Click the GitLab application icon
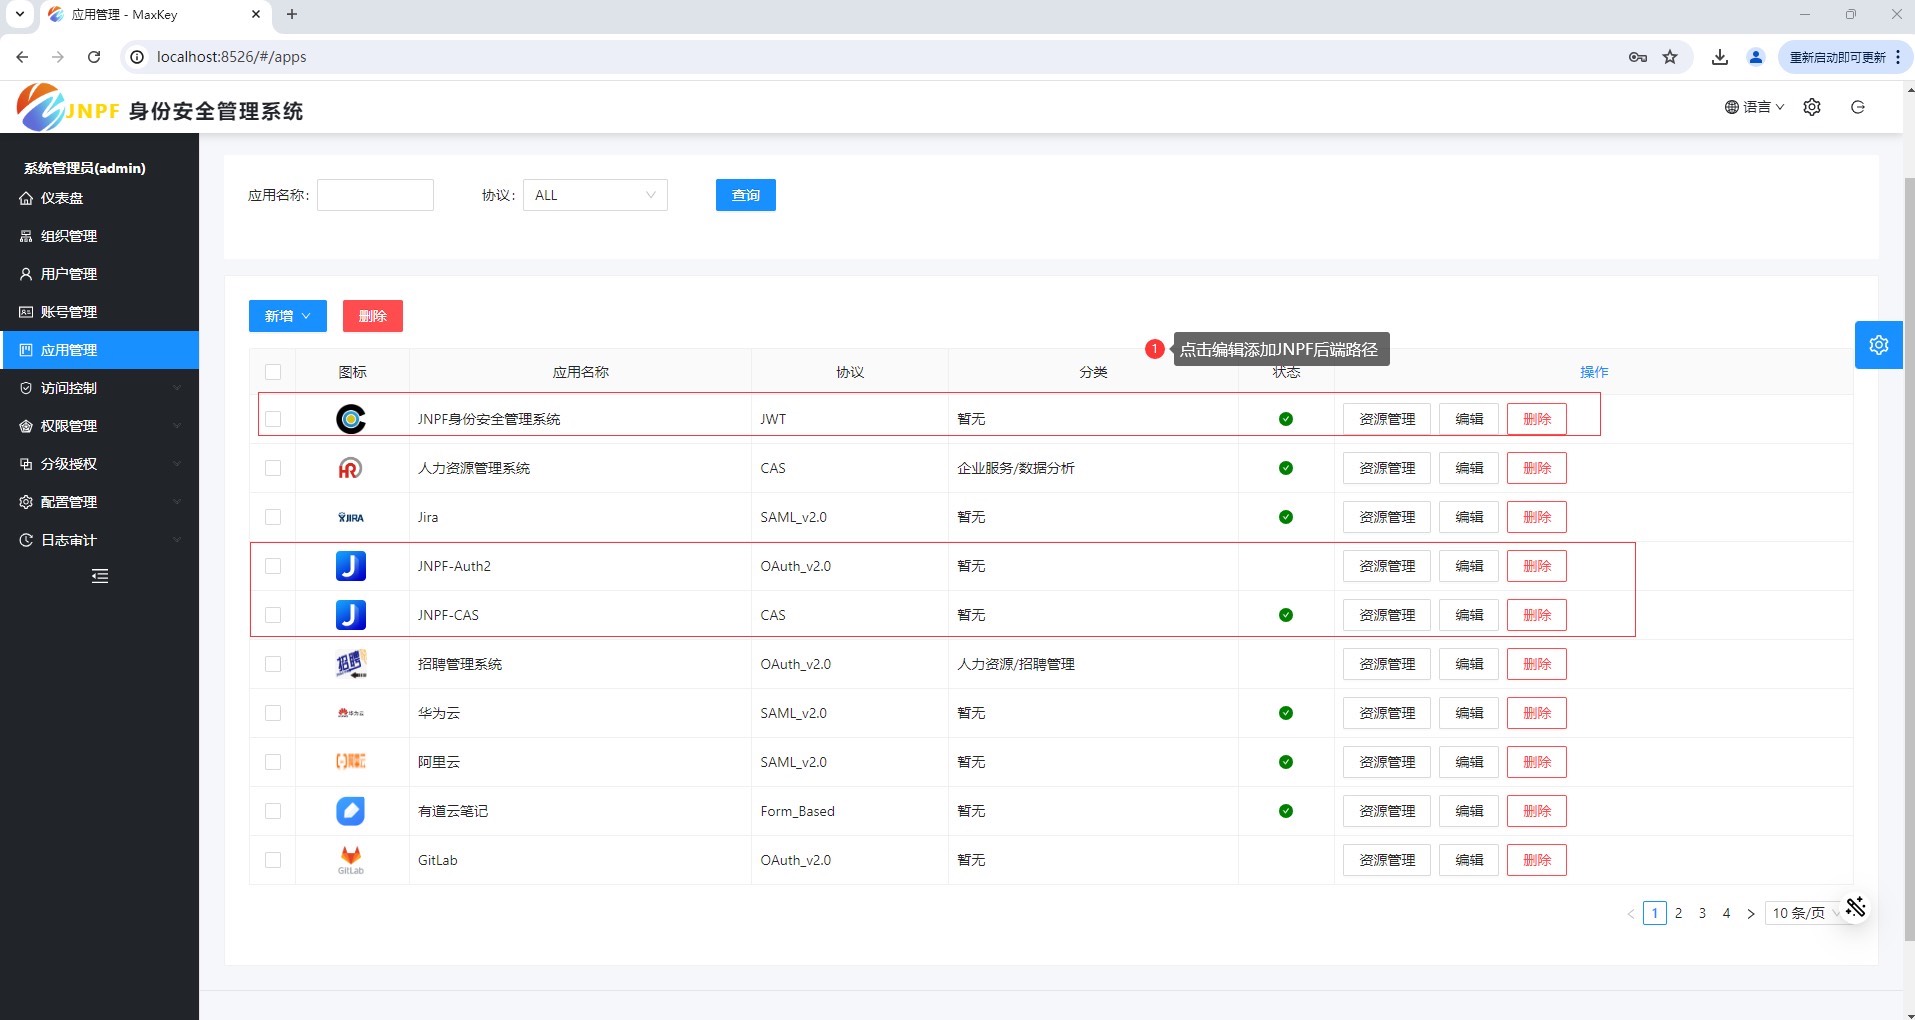The width and height of the screenshot is (1915, 1020). pyautogui.click(x=351, y=859)
